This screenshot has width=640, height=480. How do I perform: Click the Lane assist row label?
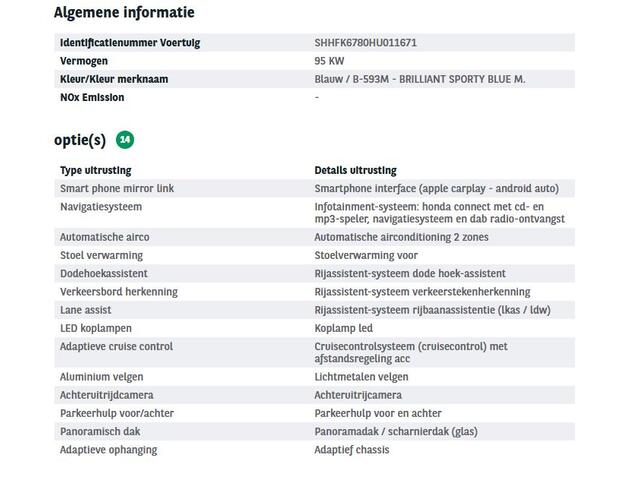[x=85, y=310]
